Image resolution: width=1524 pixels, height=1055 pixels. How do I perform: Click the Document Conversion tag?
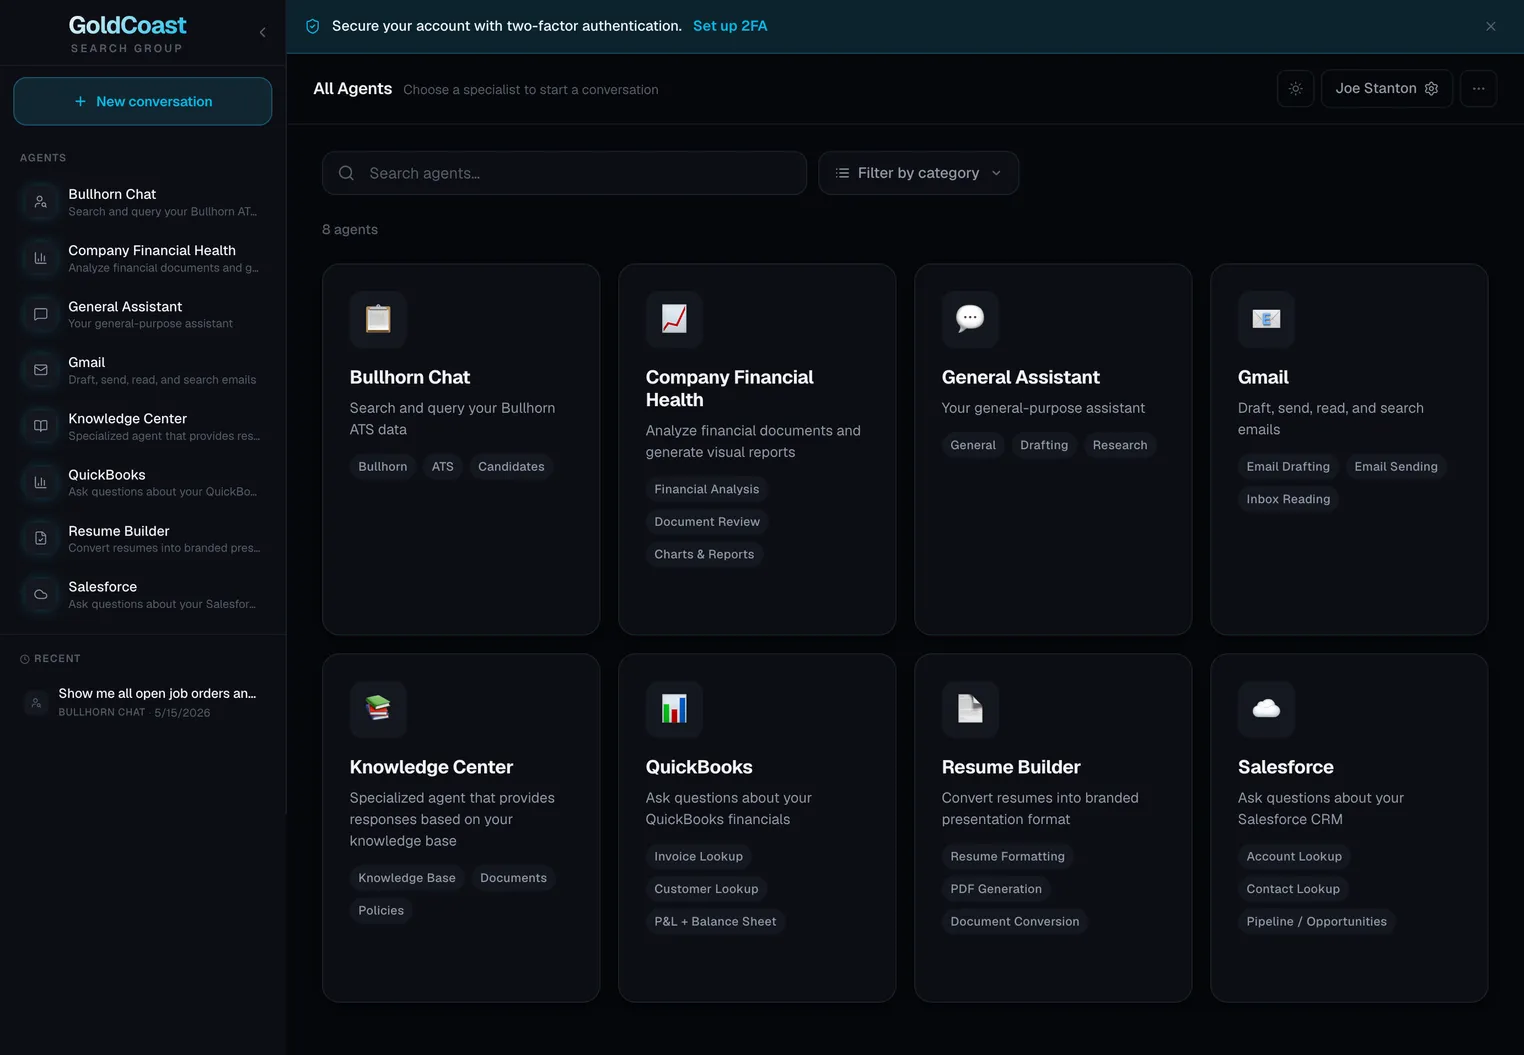1015,922
